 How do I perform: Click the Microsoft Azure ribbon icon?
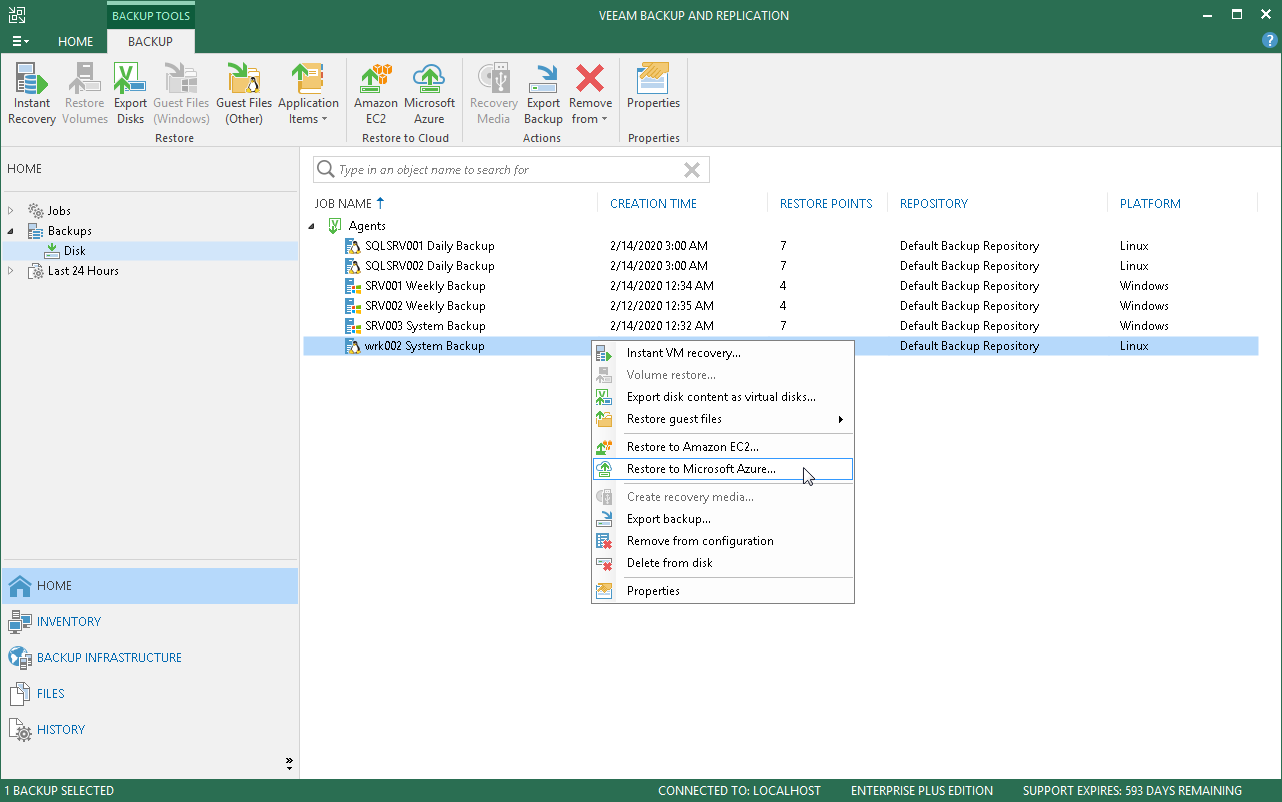(x=429, y=94)
